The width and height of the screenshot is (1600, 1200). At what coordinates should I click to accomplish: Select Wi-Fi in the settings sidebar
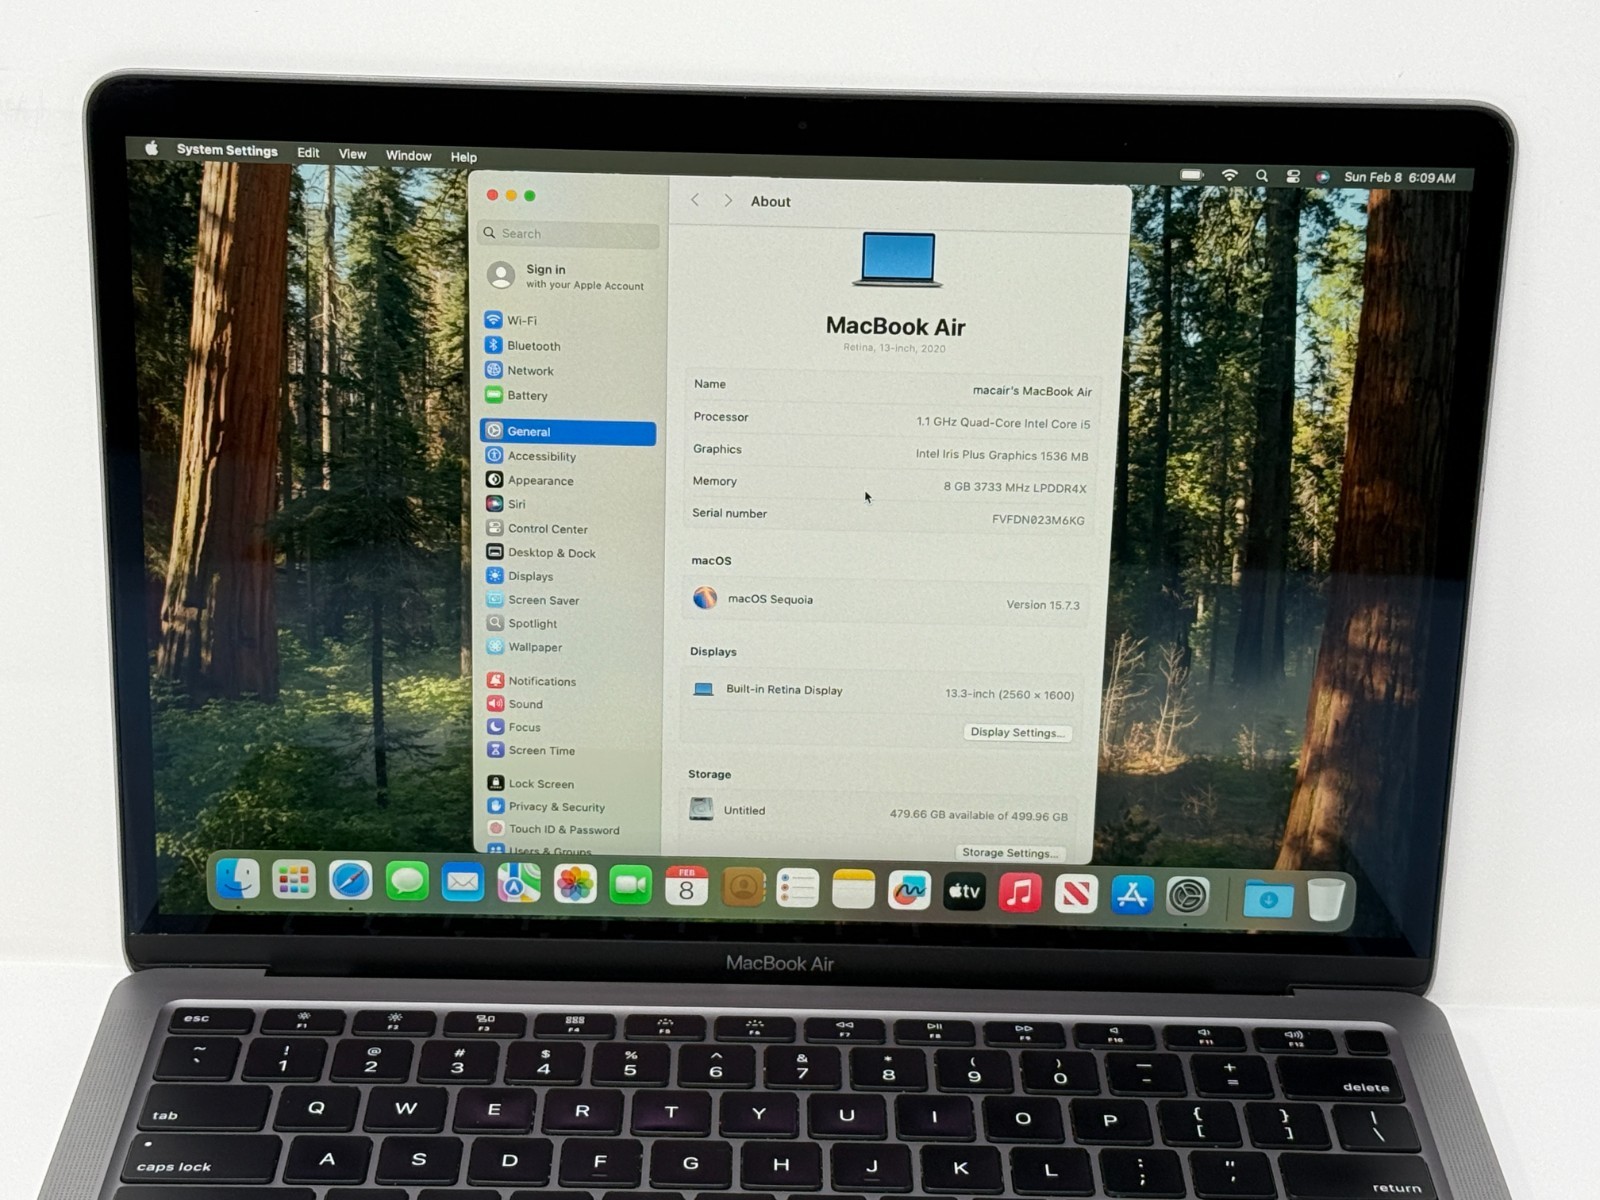(x=568, y=320)
